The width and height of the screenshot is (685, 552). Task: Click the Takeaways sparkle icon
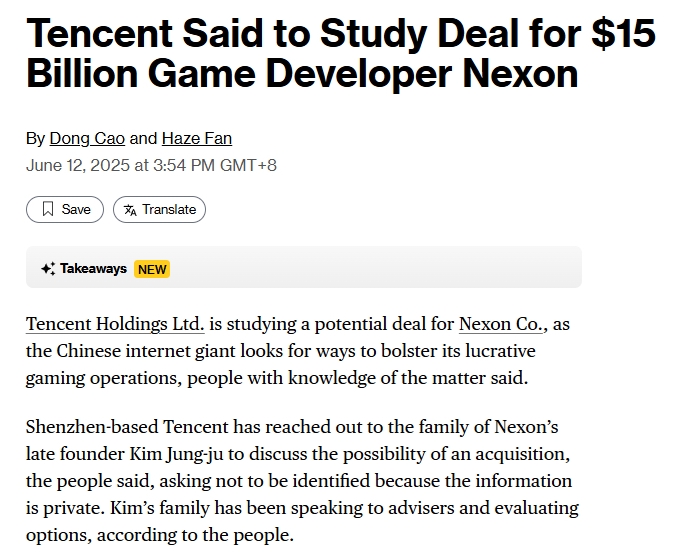pos(47,269)
